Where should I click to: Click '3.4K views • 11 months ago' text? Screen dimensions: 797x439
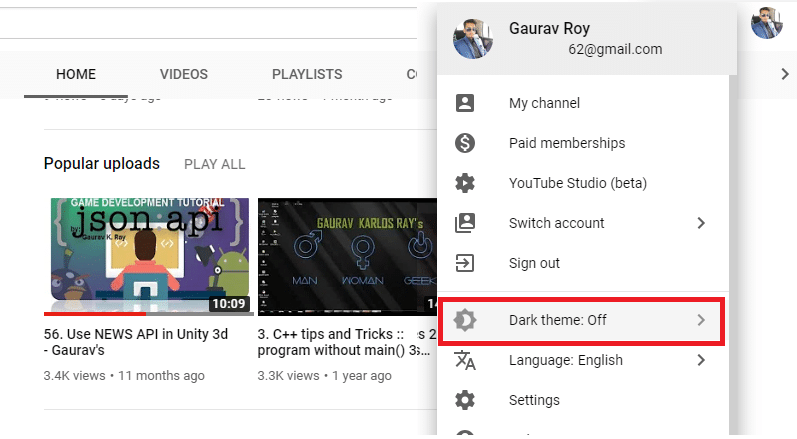124,376
